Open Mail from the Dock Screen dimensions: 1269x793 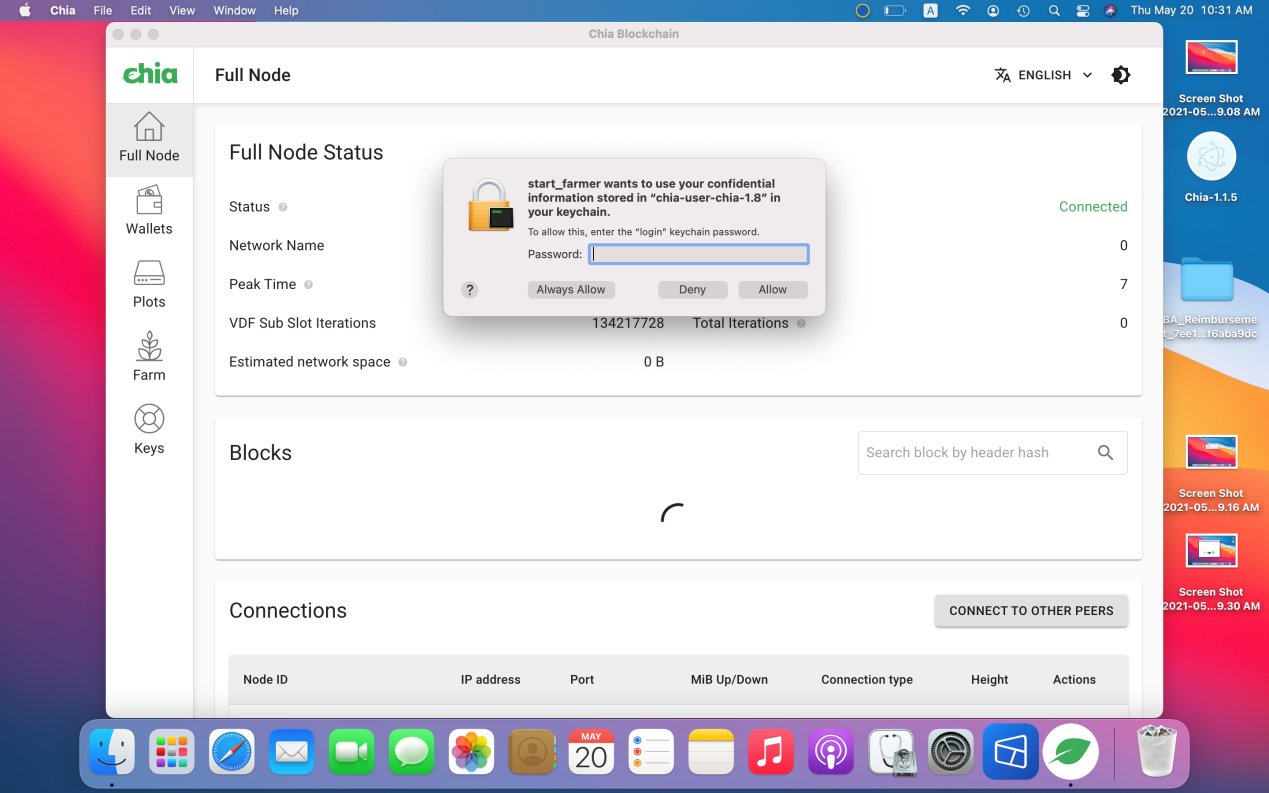pyautogui.click(x=292, y=751)
